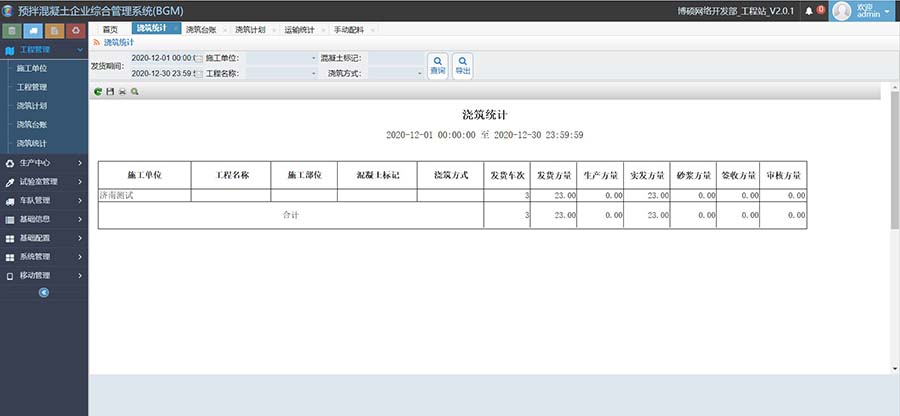Switch to the 运输统计 tab

[x=299, y=30]
